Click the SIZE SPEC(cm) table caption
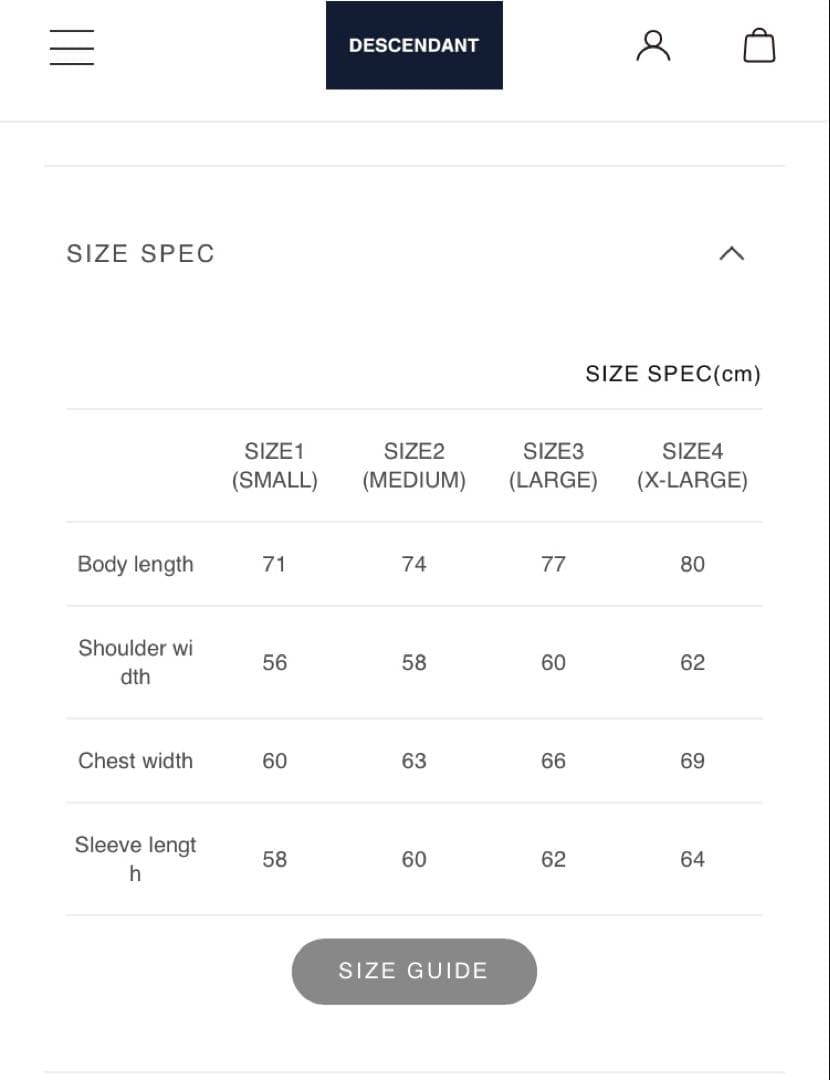Viewport: 830px width, 1080px height. [x=673, y=374]
